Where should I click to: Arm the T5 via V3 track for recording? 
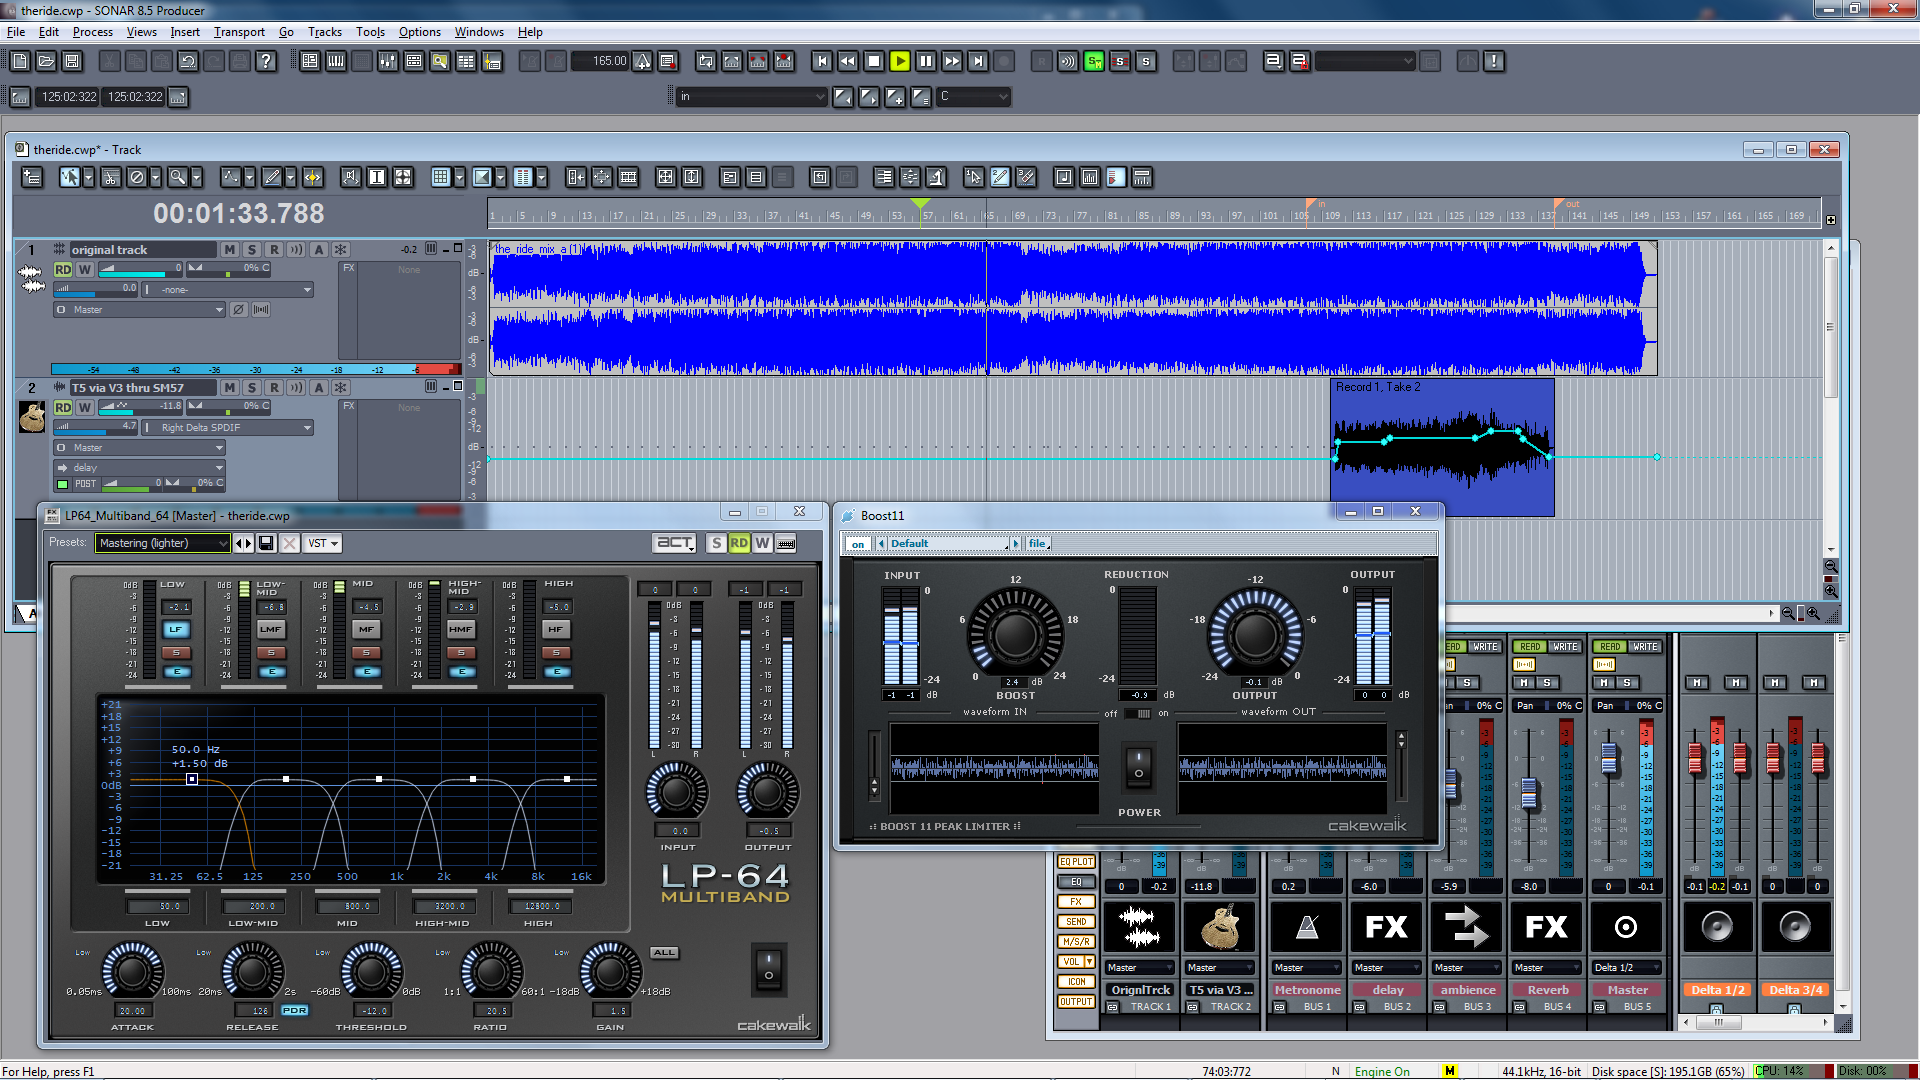pos(274,388)
